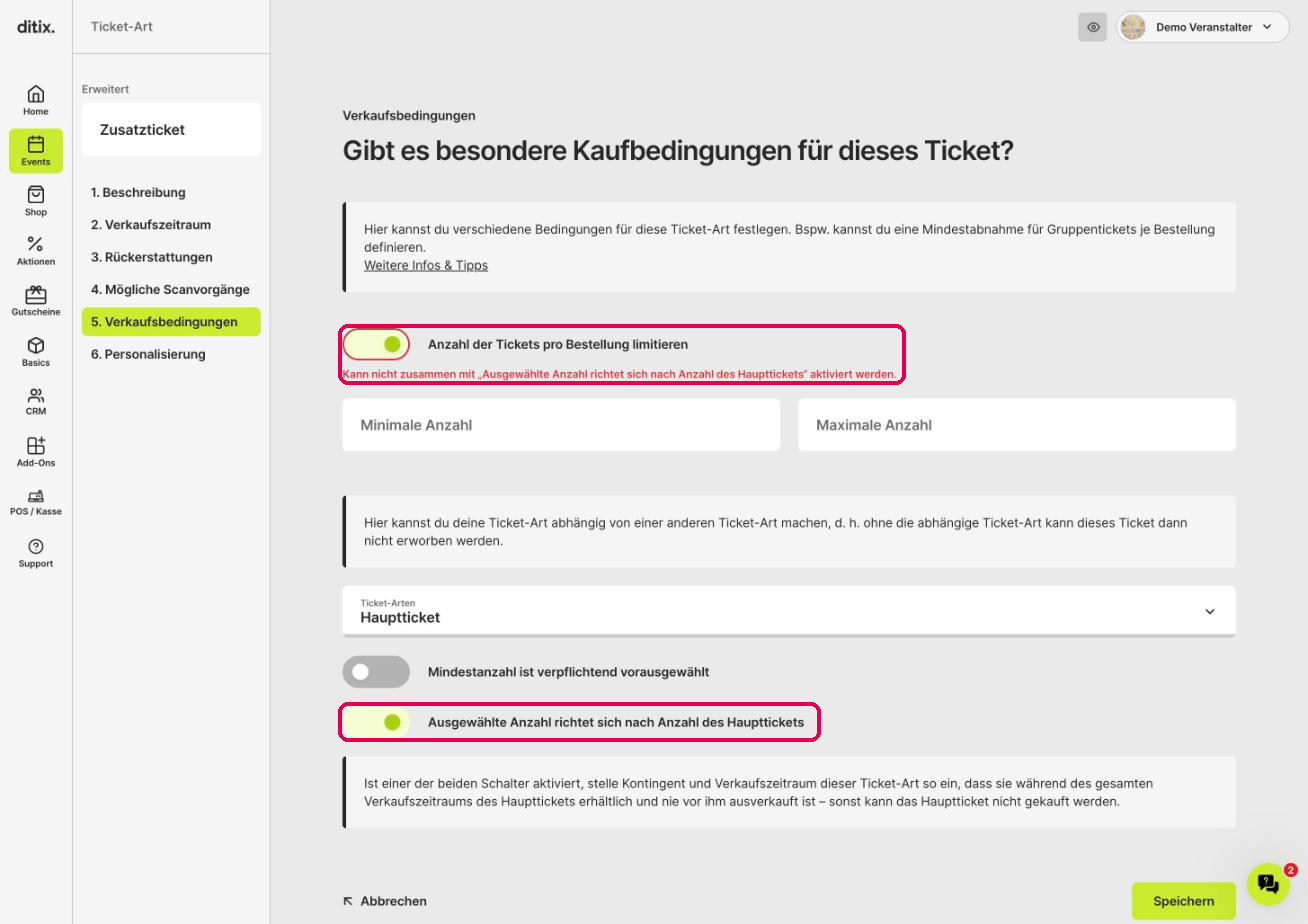Click Abbrechen to cancel

coord(385,901)
